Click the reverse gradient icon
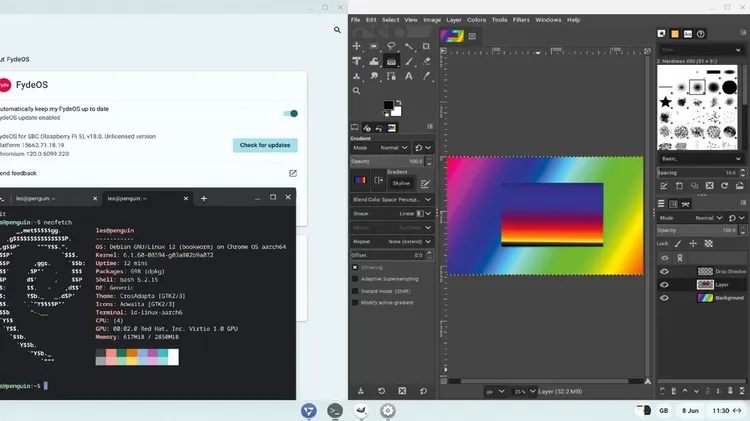The width and height of the screenshot is (750, 421). pyautogui.click(x=378, y=180)
